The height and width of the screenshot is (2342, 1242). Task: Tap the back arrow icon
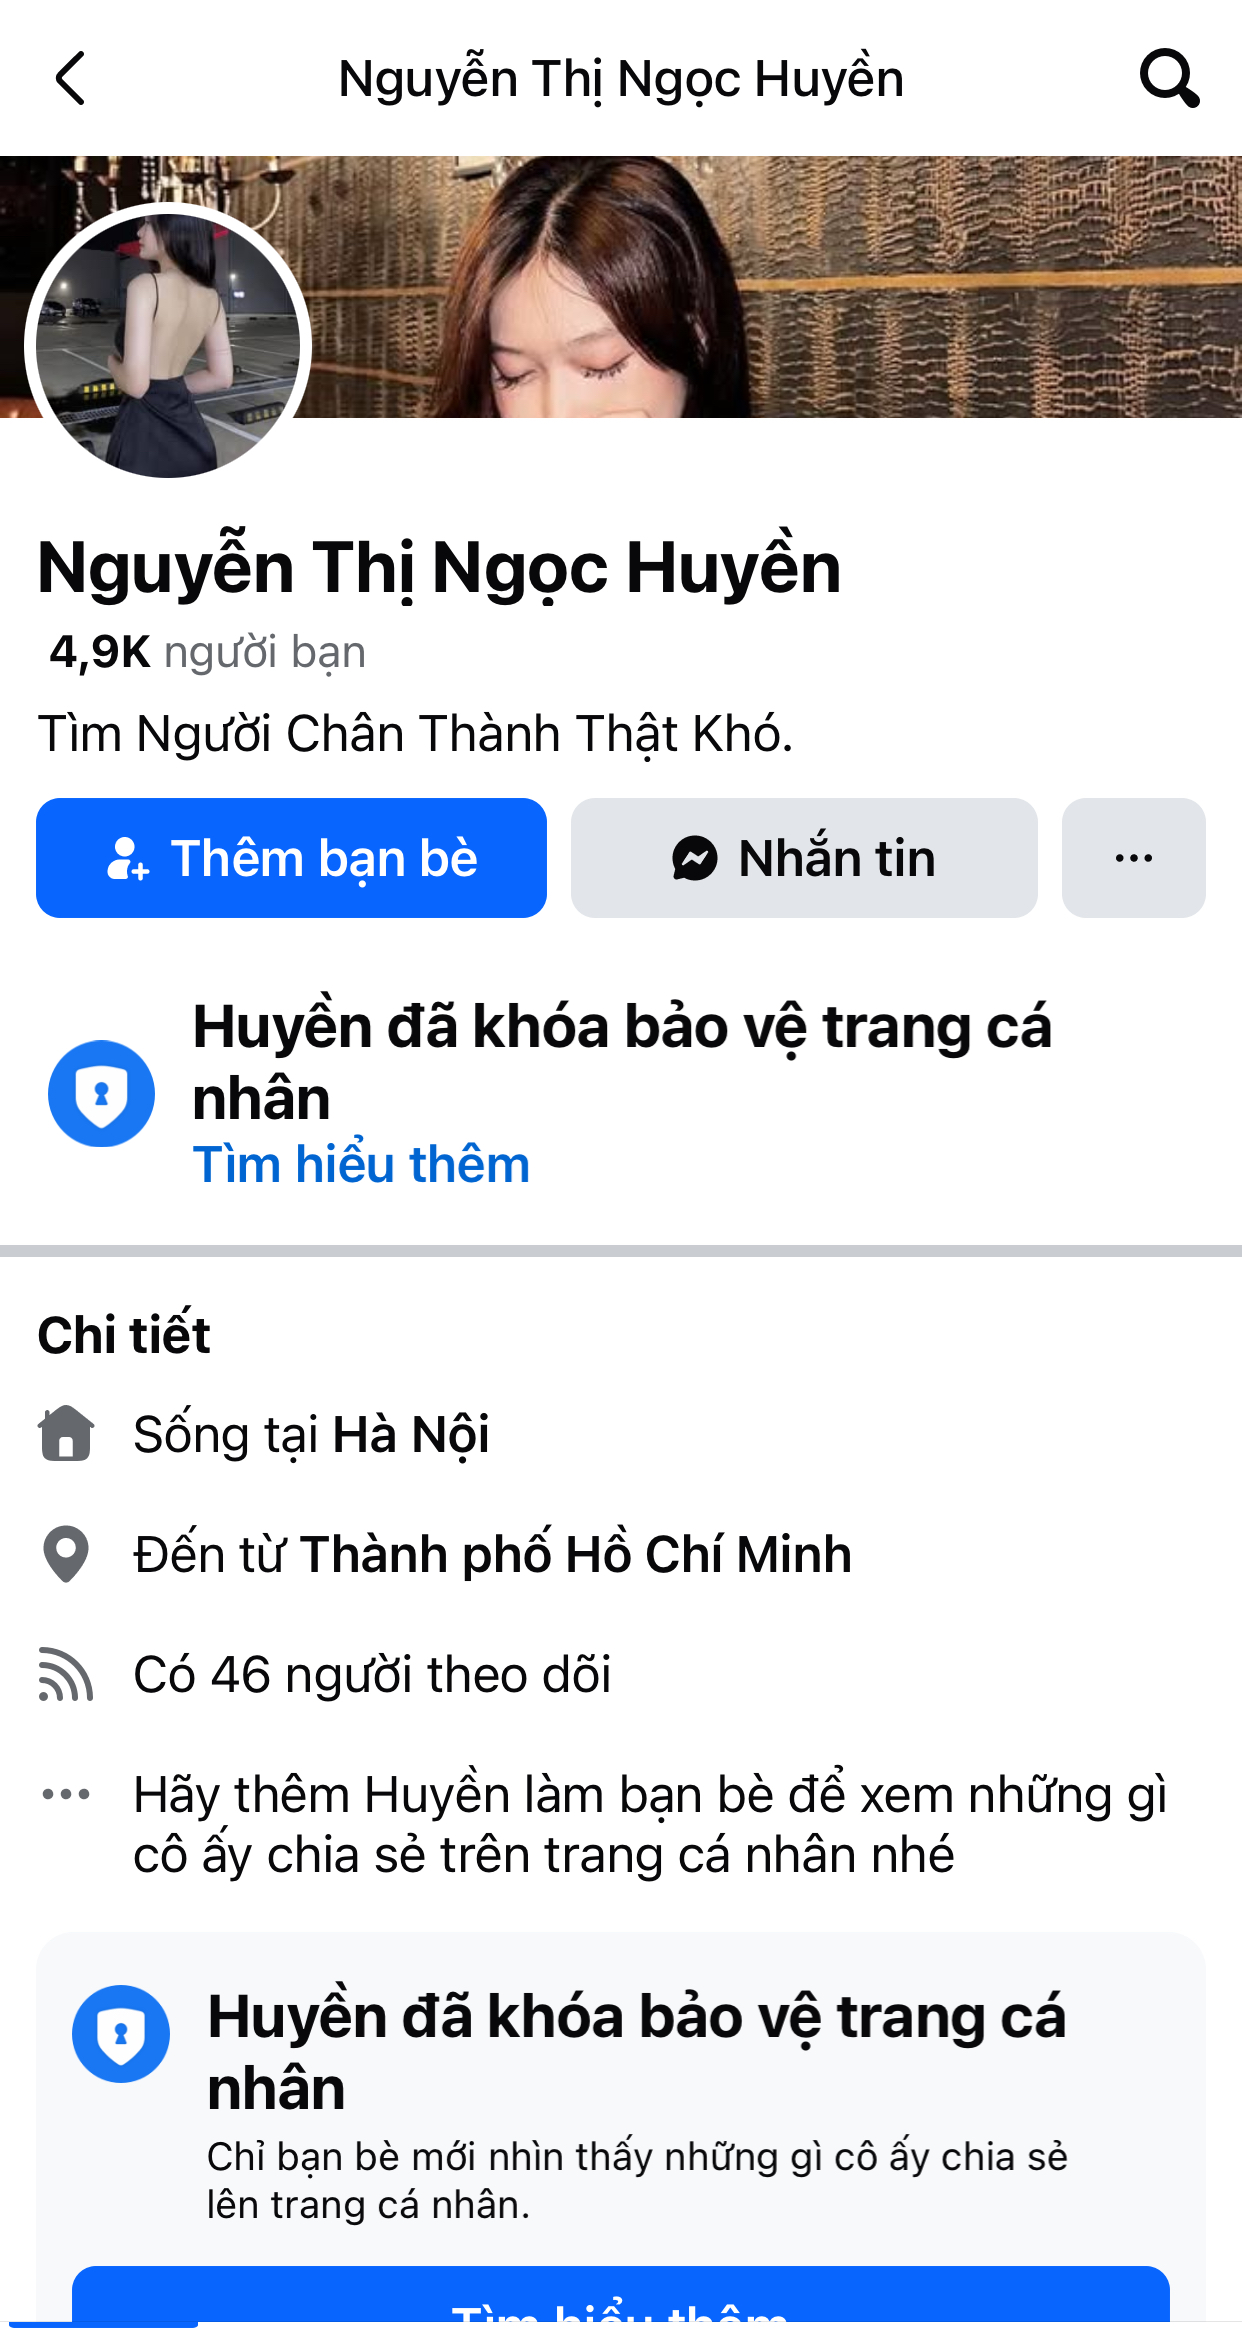coord(70,78)
